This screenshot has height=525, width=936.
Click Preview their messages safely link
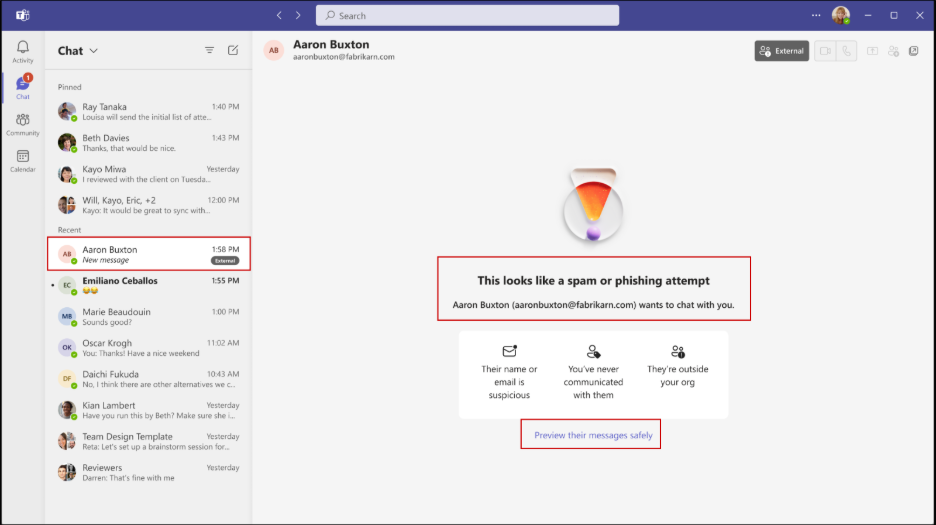click(593, 435)
